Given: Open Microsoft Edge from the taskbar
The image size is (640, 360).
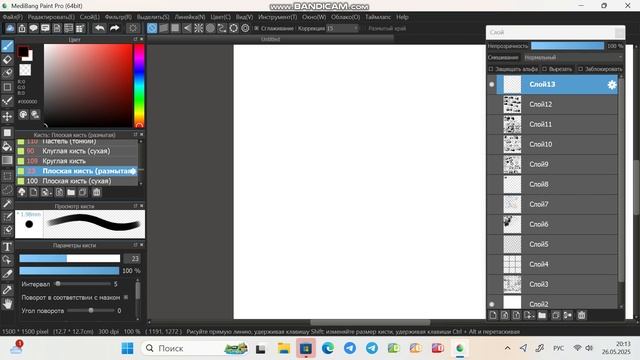Looking at the screenshot, I should [328, 348].
